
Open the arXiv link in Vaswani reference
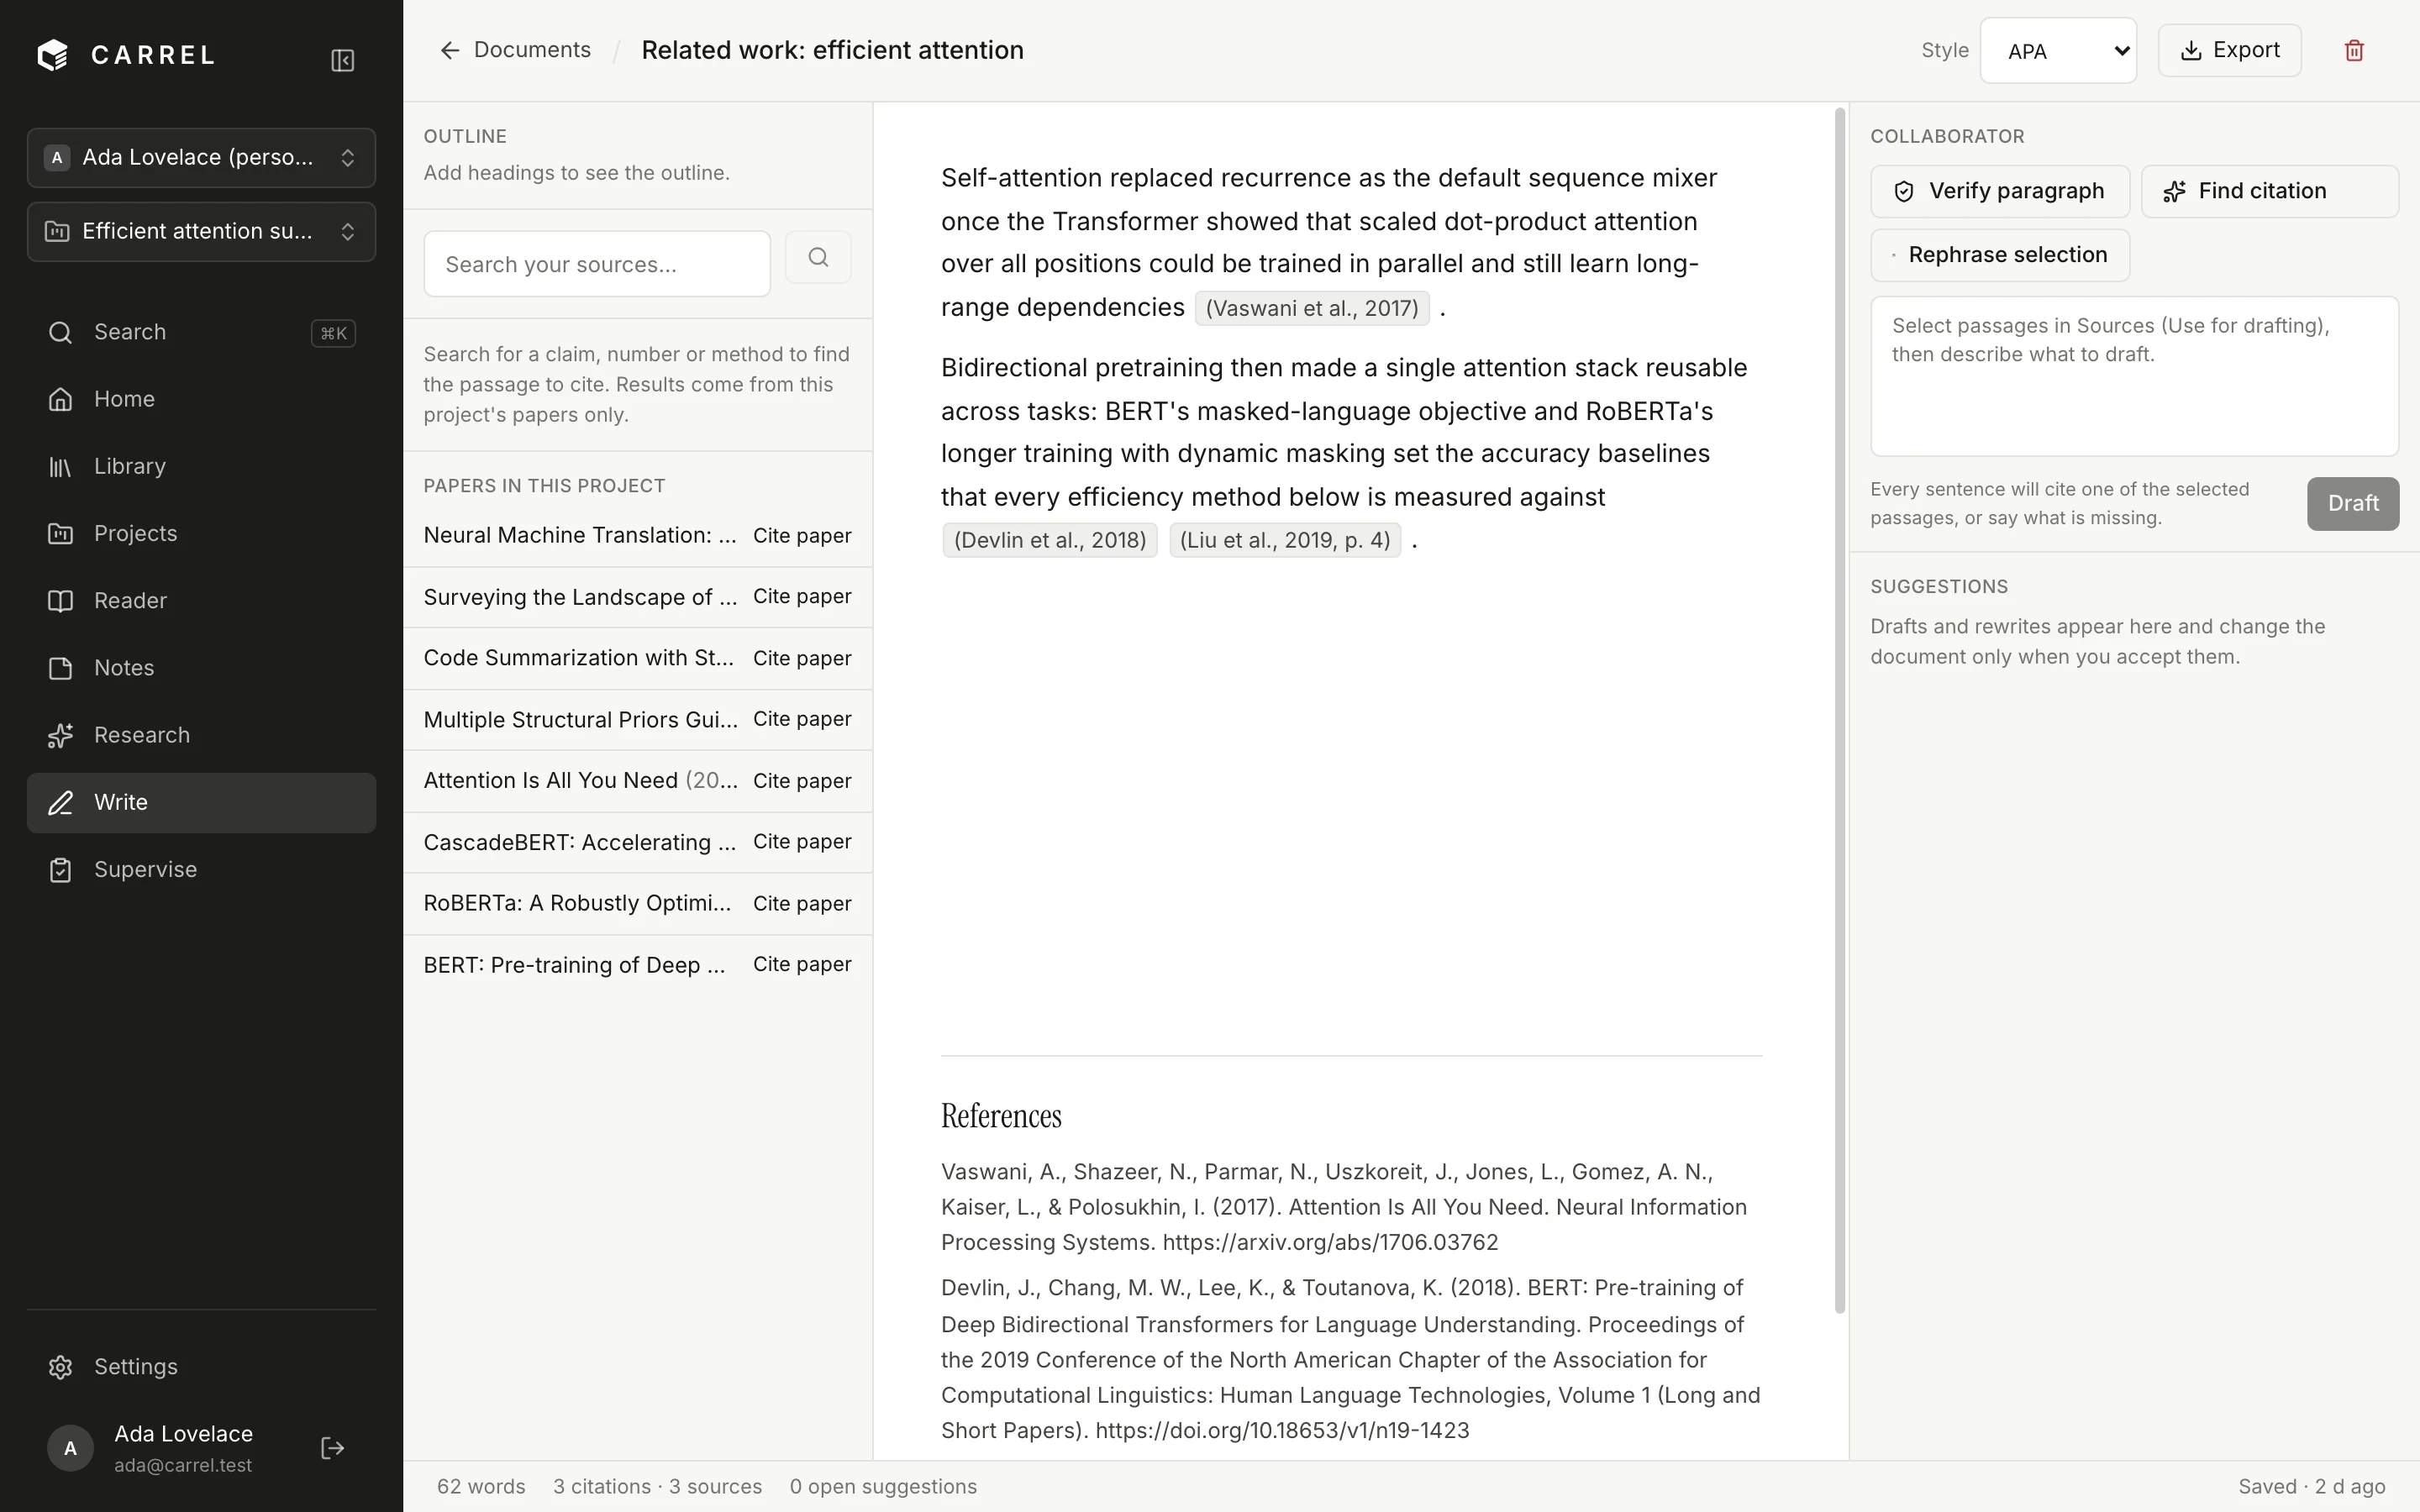click(1330, 1243)
